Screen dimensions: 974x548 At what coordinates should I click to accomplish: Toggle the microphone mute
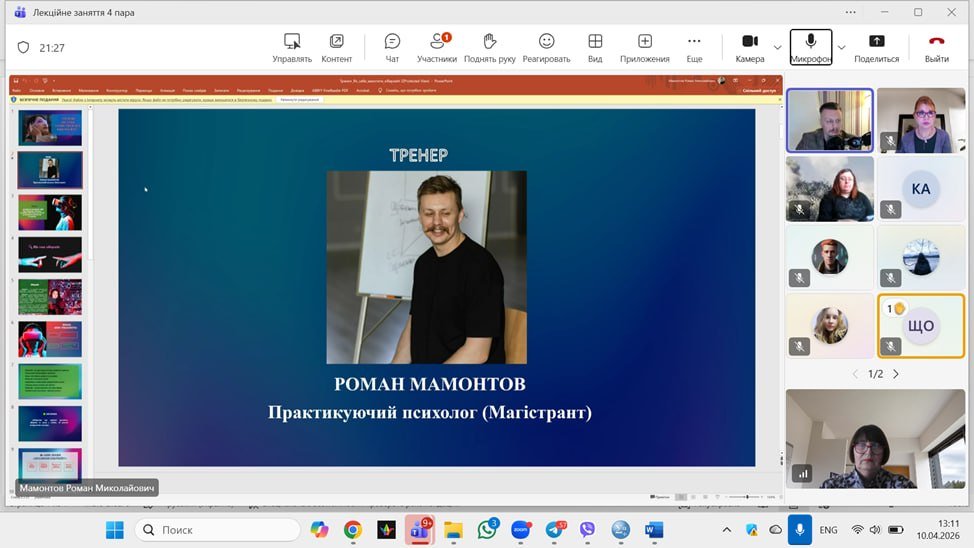pos(810,47)
